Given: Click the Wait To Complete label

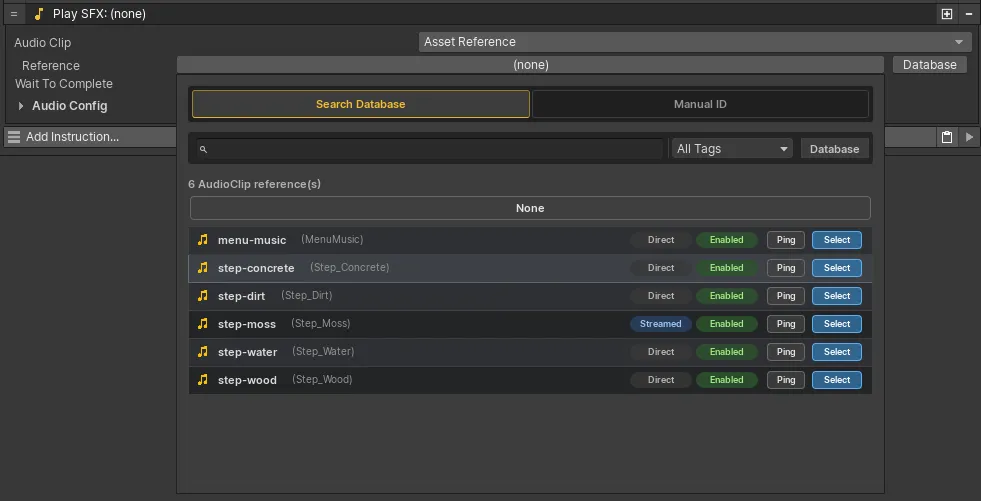Looking at the screenshot, I should (64, 84).
